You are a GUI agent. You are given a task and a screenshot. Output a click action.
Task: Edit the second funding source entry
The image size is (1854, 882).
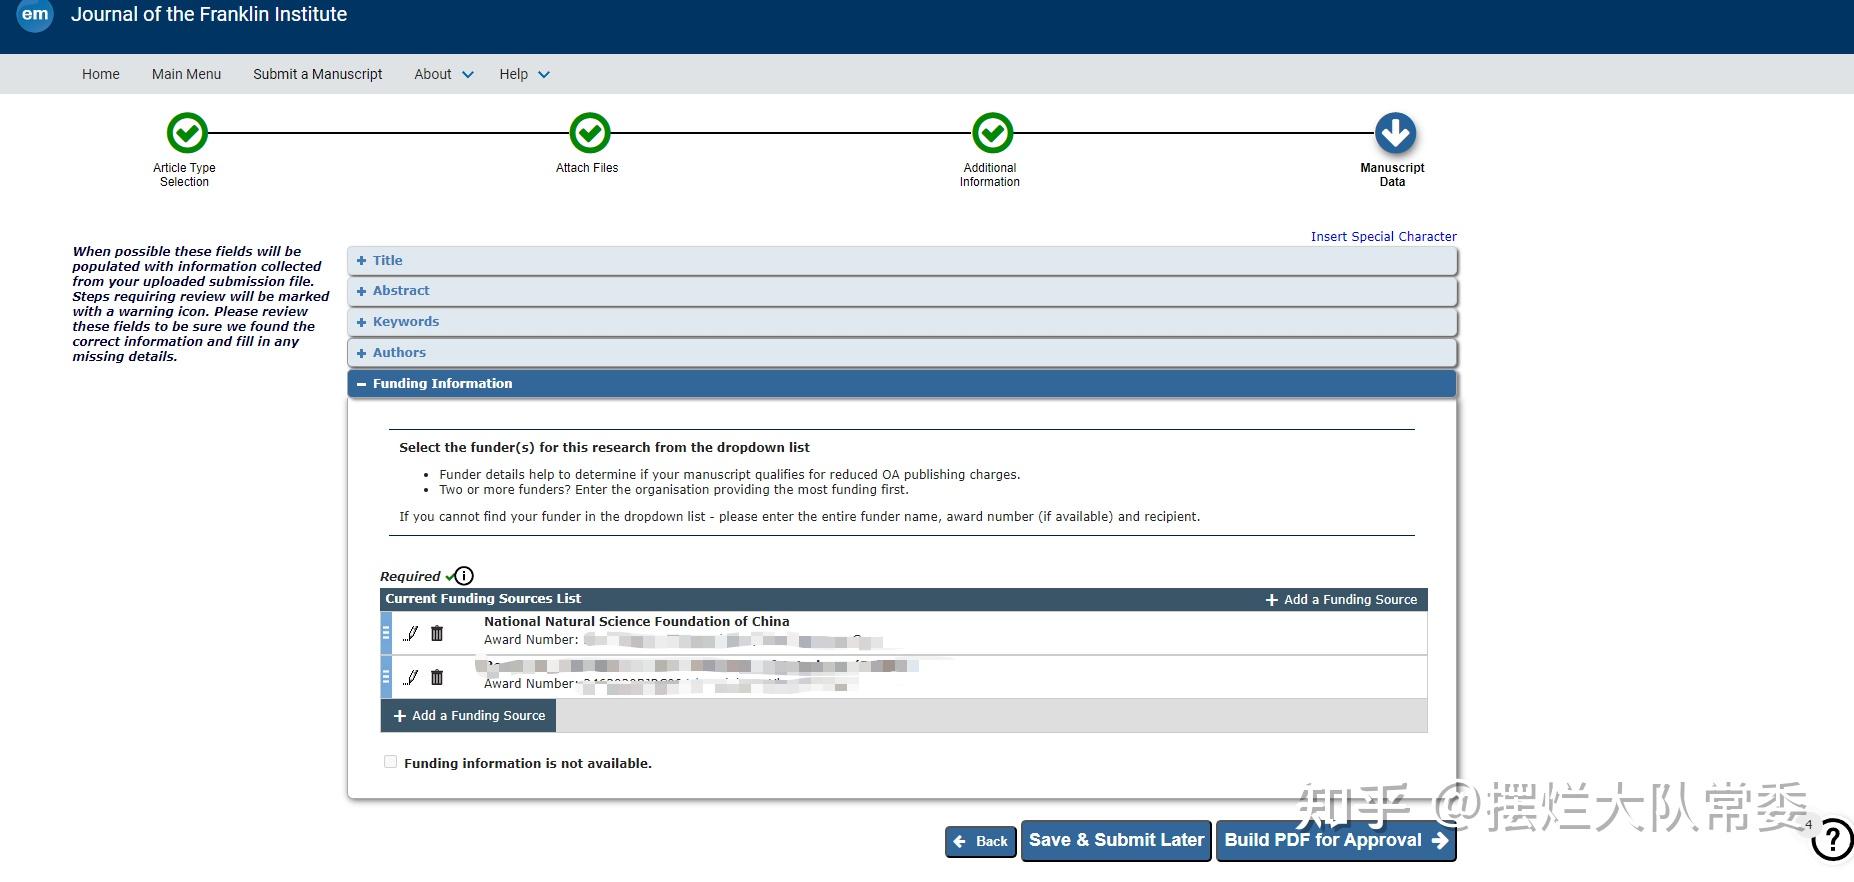click(411, 677)
